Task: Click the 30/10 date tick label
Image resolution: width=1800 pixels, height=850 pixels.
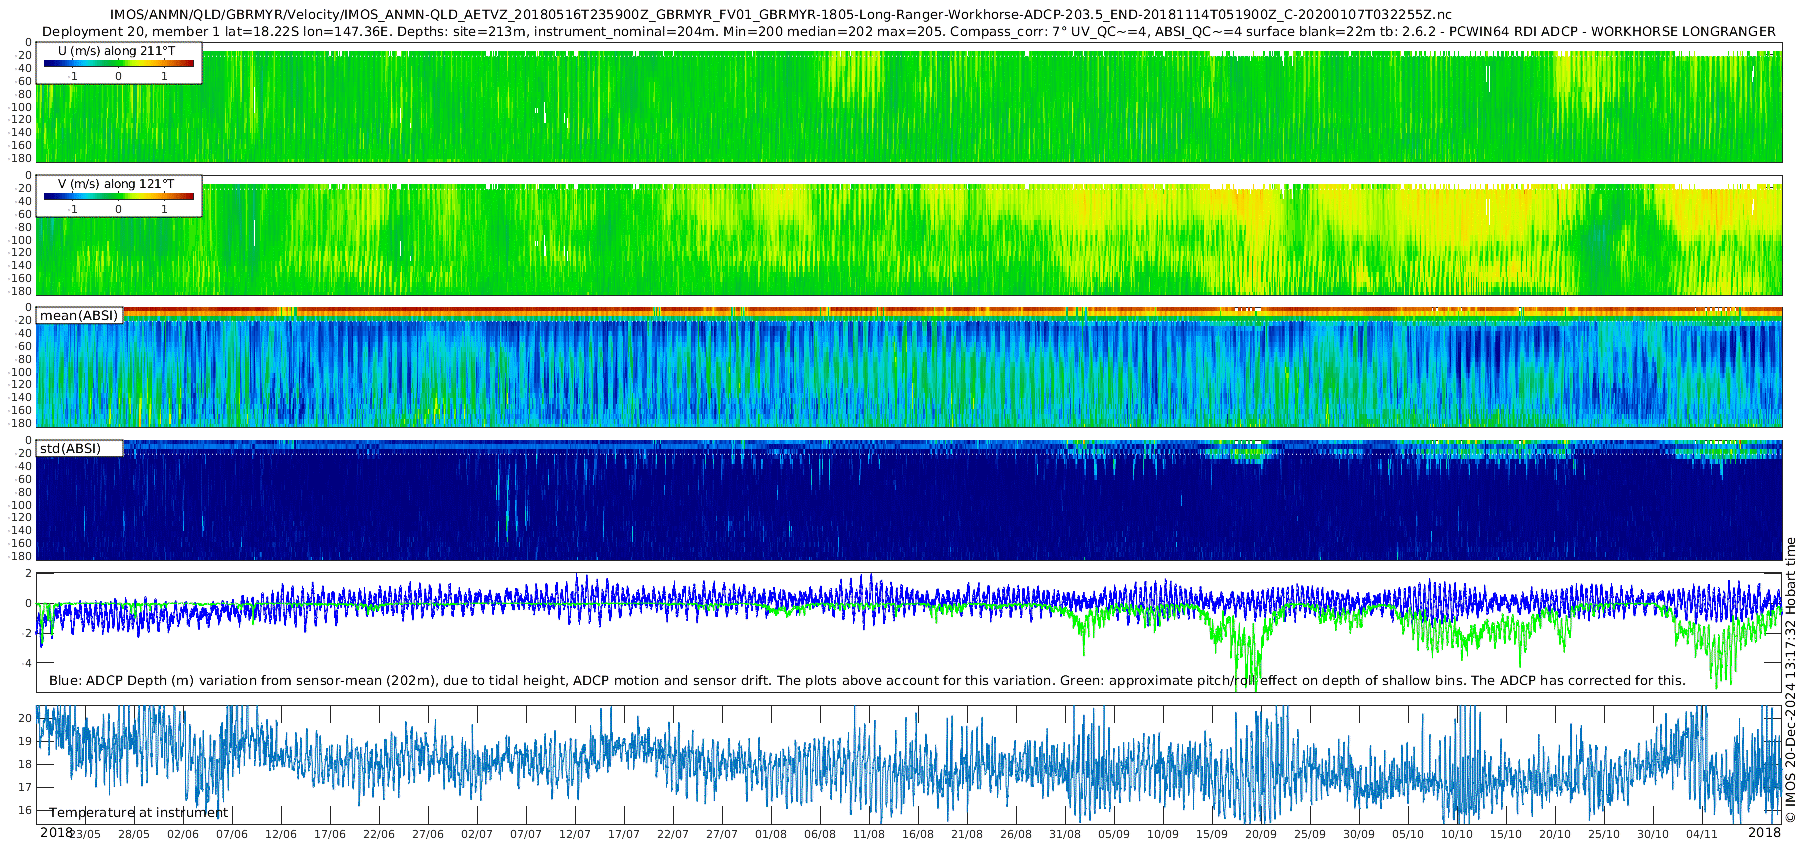Action: (1653, 834)
